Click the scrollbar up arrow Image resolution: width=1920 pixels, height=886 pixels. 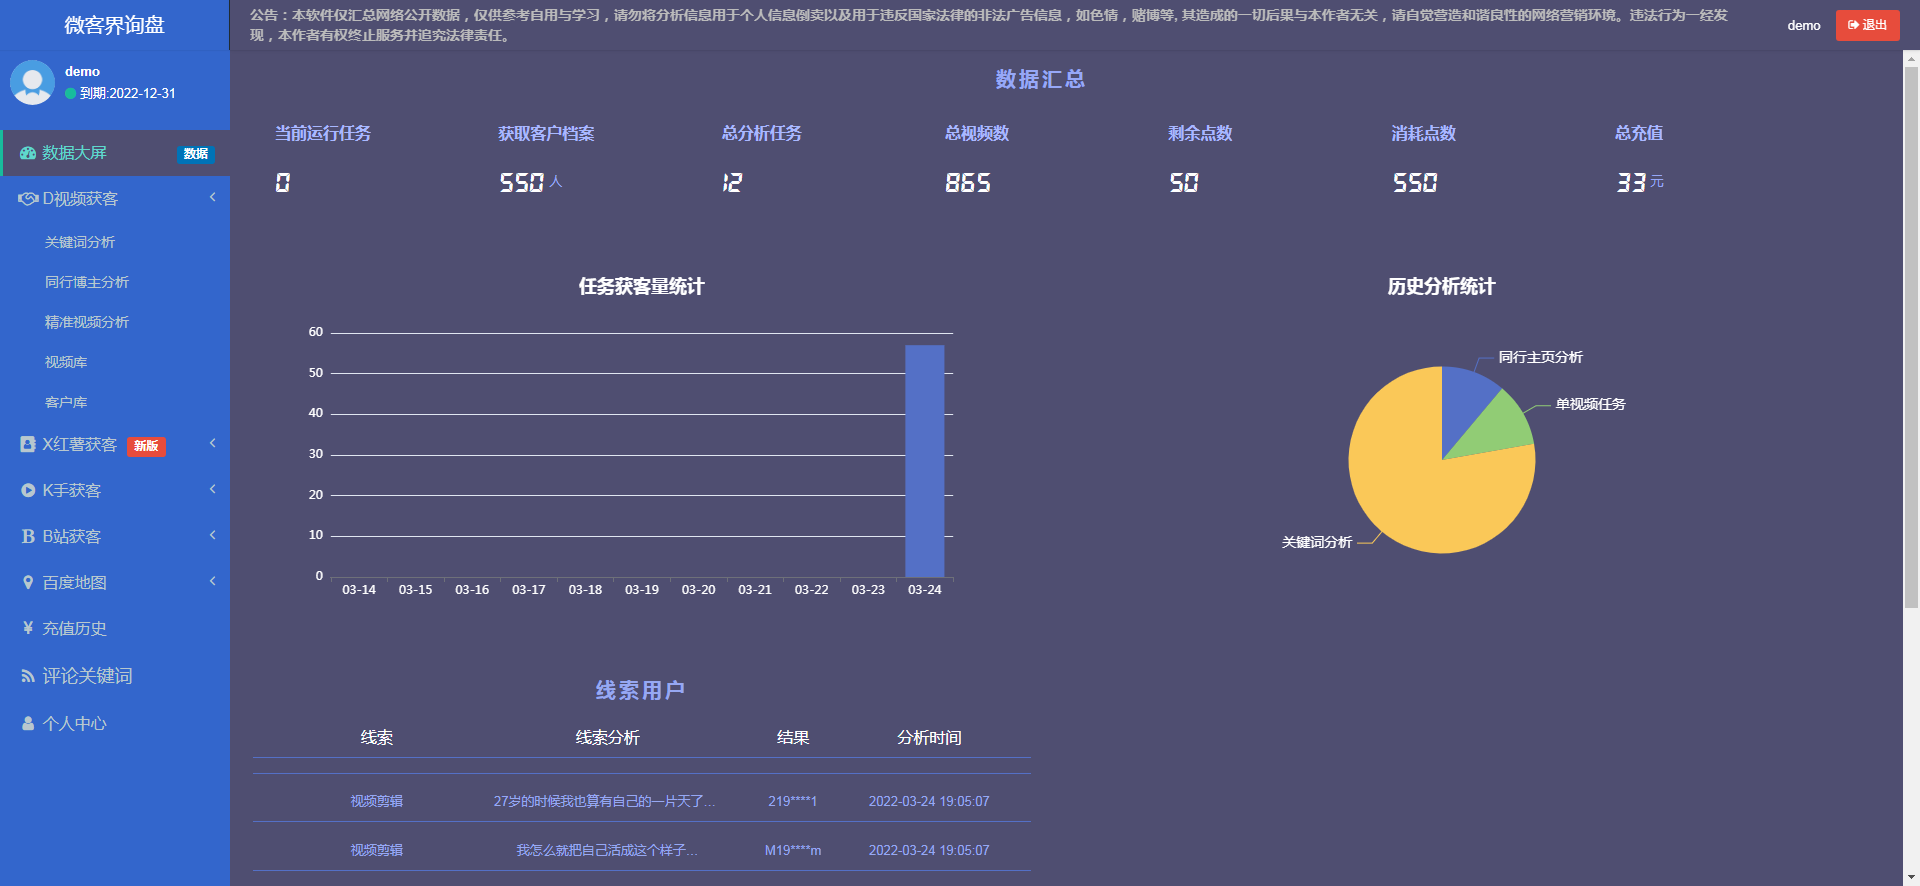pyautogui.click(x=1911, y=59)
